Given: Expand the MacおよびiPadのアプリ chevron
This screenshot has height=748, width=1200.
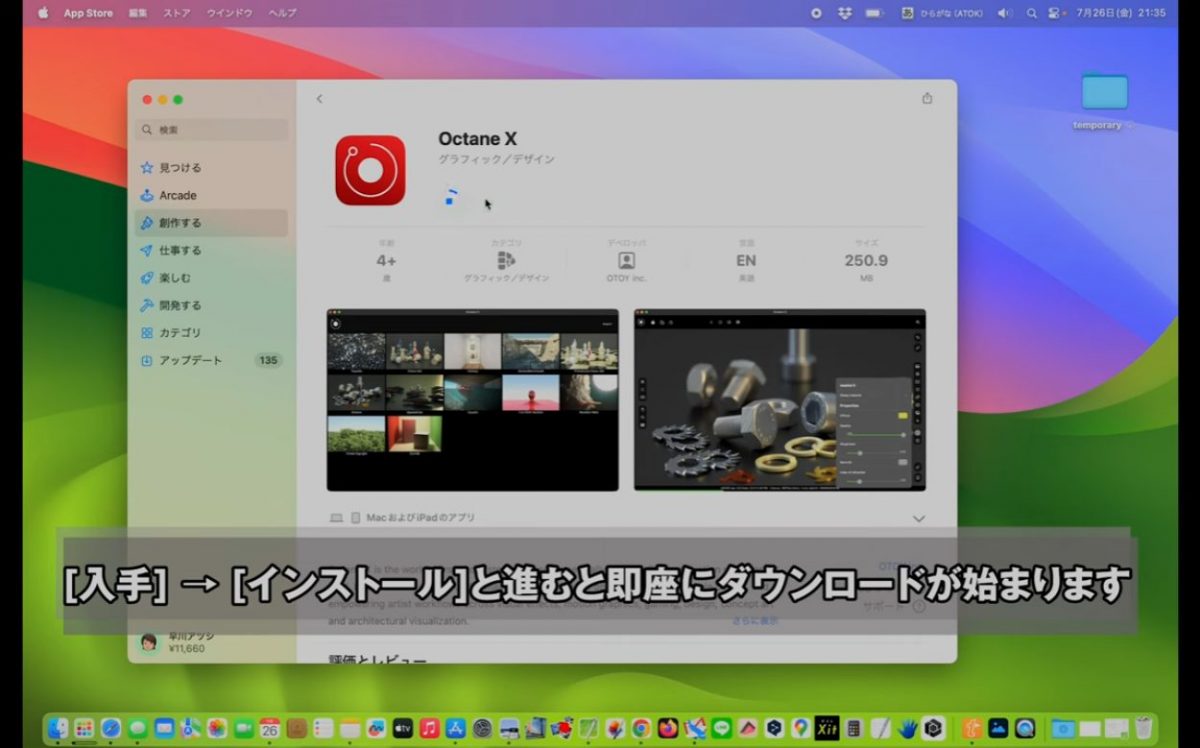Looking at the screenshot, I should [x=919, y=519].
